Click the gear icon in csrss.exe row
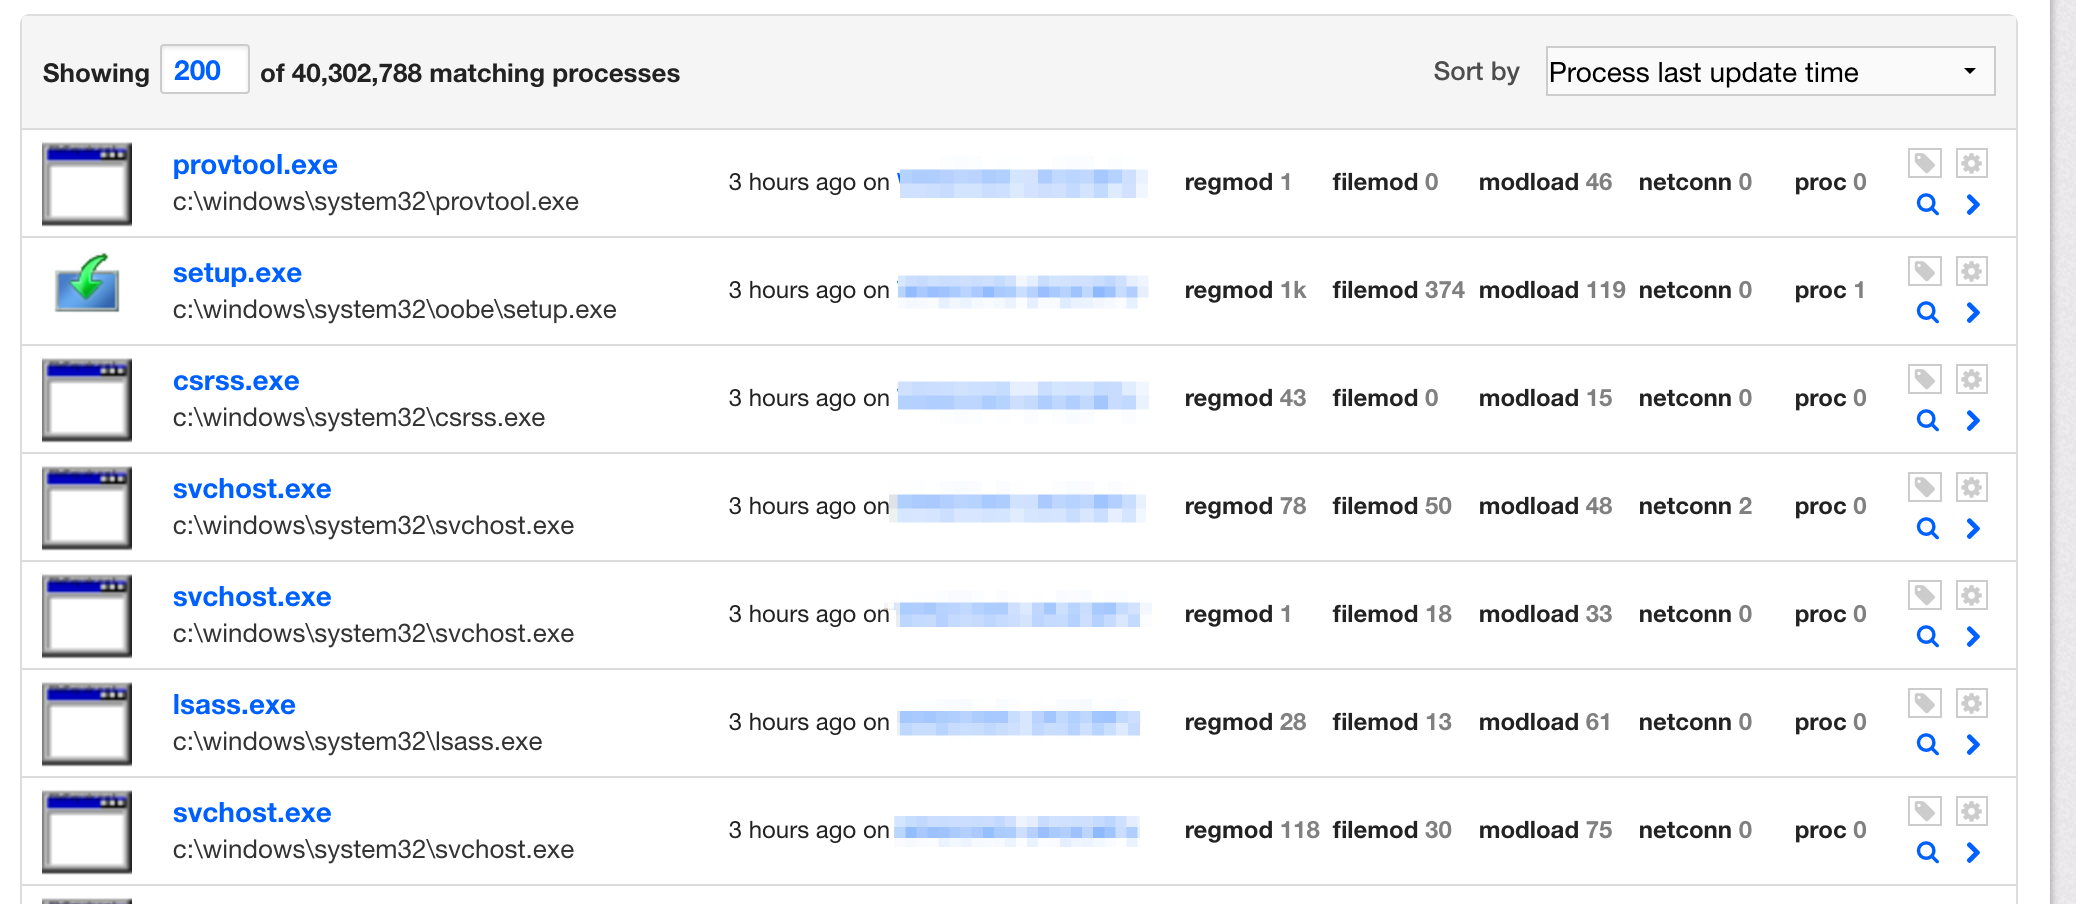 (1971, 379)
